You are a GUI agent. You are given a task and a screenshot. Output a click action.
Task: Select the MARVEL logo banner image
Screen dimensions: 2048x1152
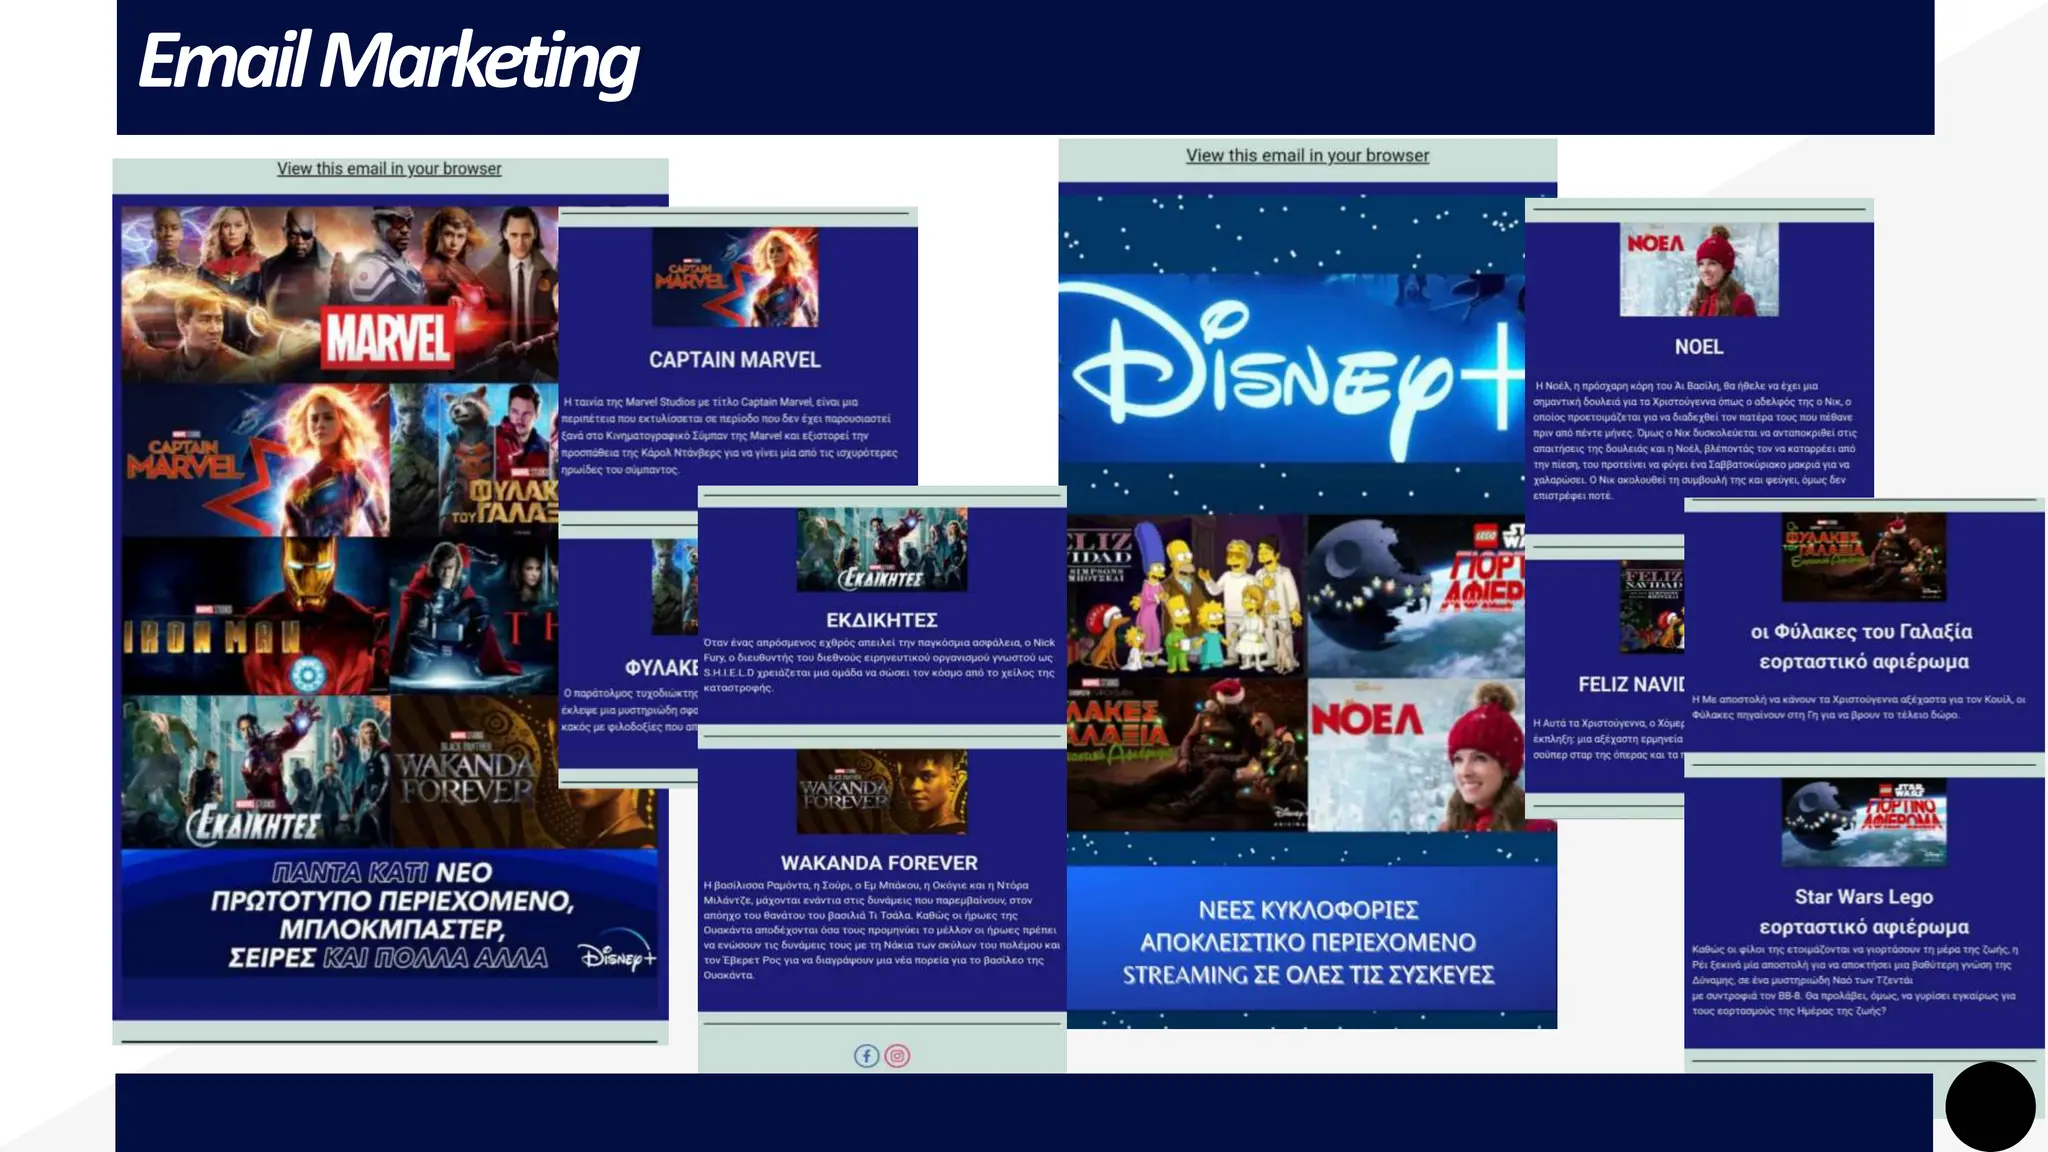(340, 294)
